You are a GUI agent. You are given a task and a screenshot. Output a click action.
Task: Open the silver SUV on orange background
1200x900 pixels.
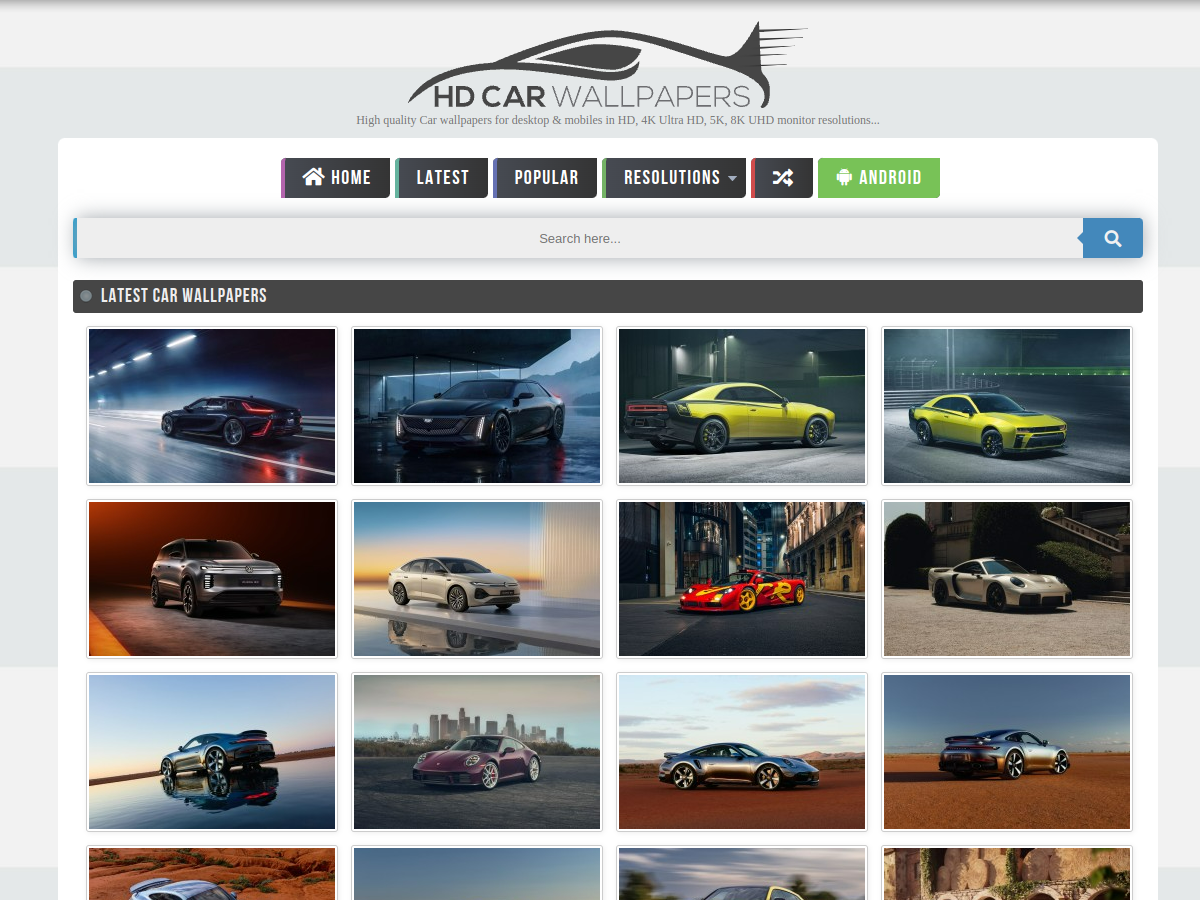click(x=212, y=579)
